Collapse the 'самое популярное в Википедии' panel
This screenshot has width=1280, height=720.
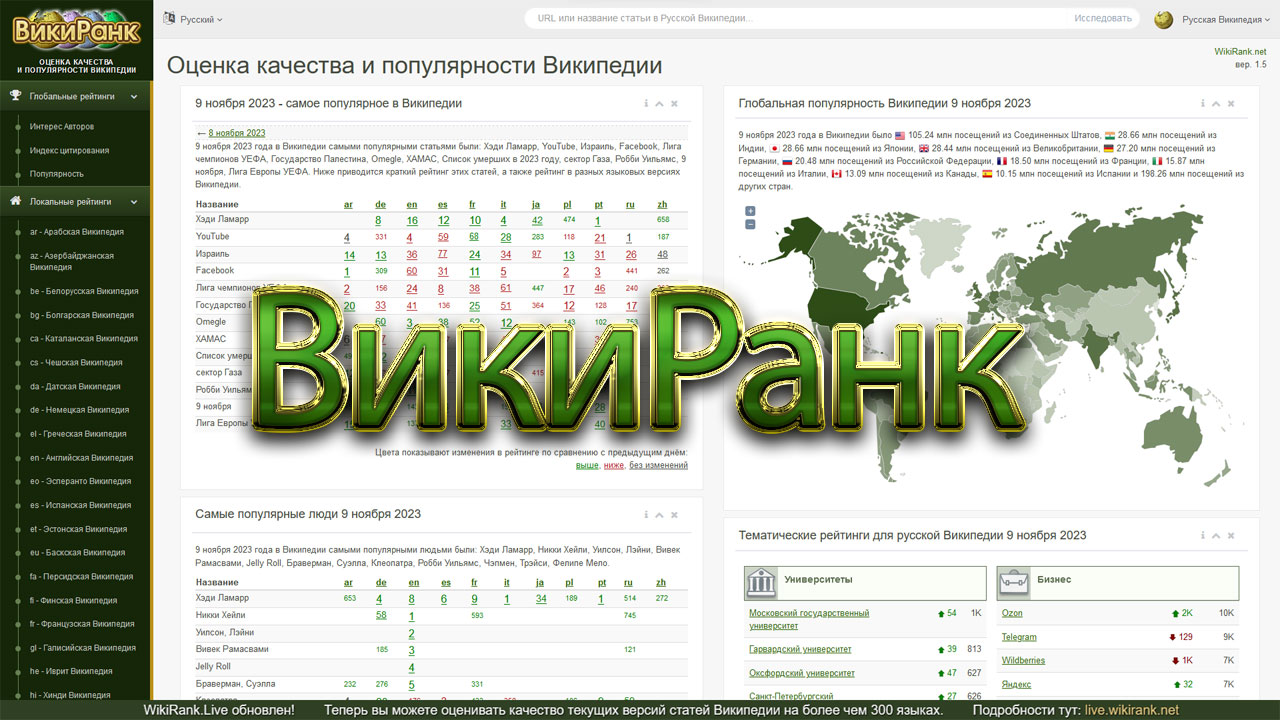[660, 103]
